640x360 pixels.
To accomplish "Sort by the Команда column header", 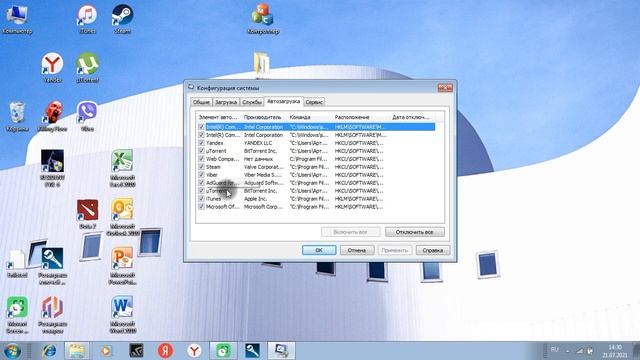I will [x=310, y=117].
